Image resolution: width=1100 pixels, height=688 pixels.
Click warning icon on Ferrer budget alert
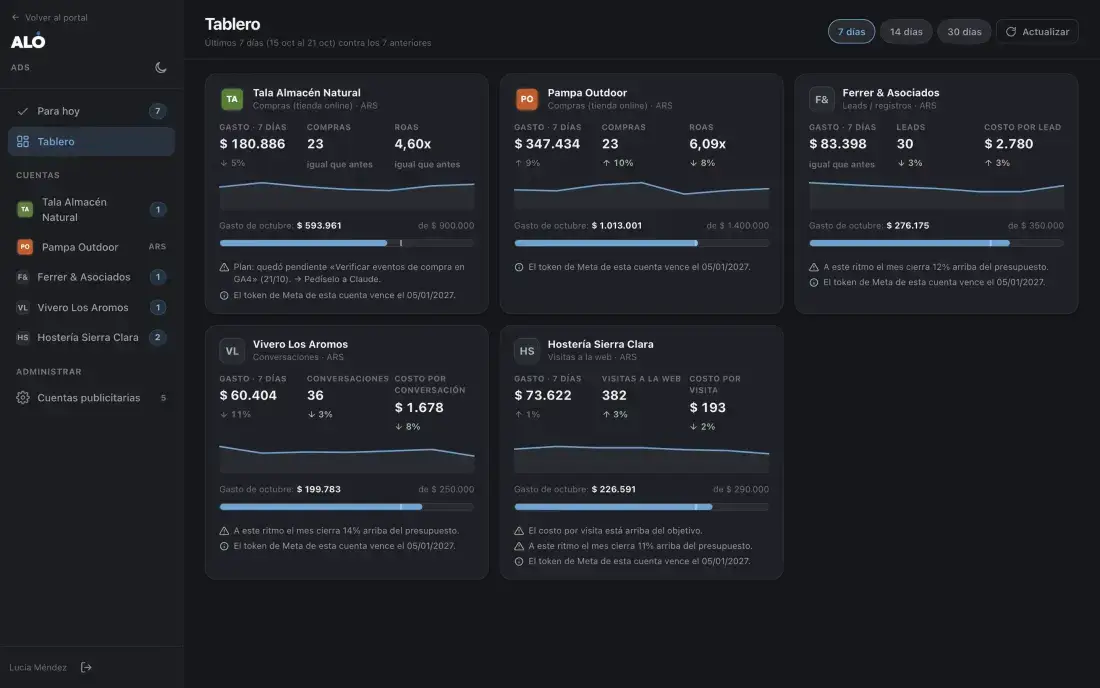click(x=814, y=267)
